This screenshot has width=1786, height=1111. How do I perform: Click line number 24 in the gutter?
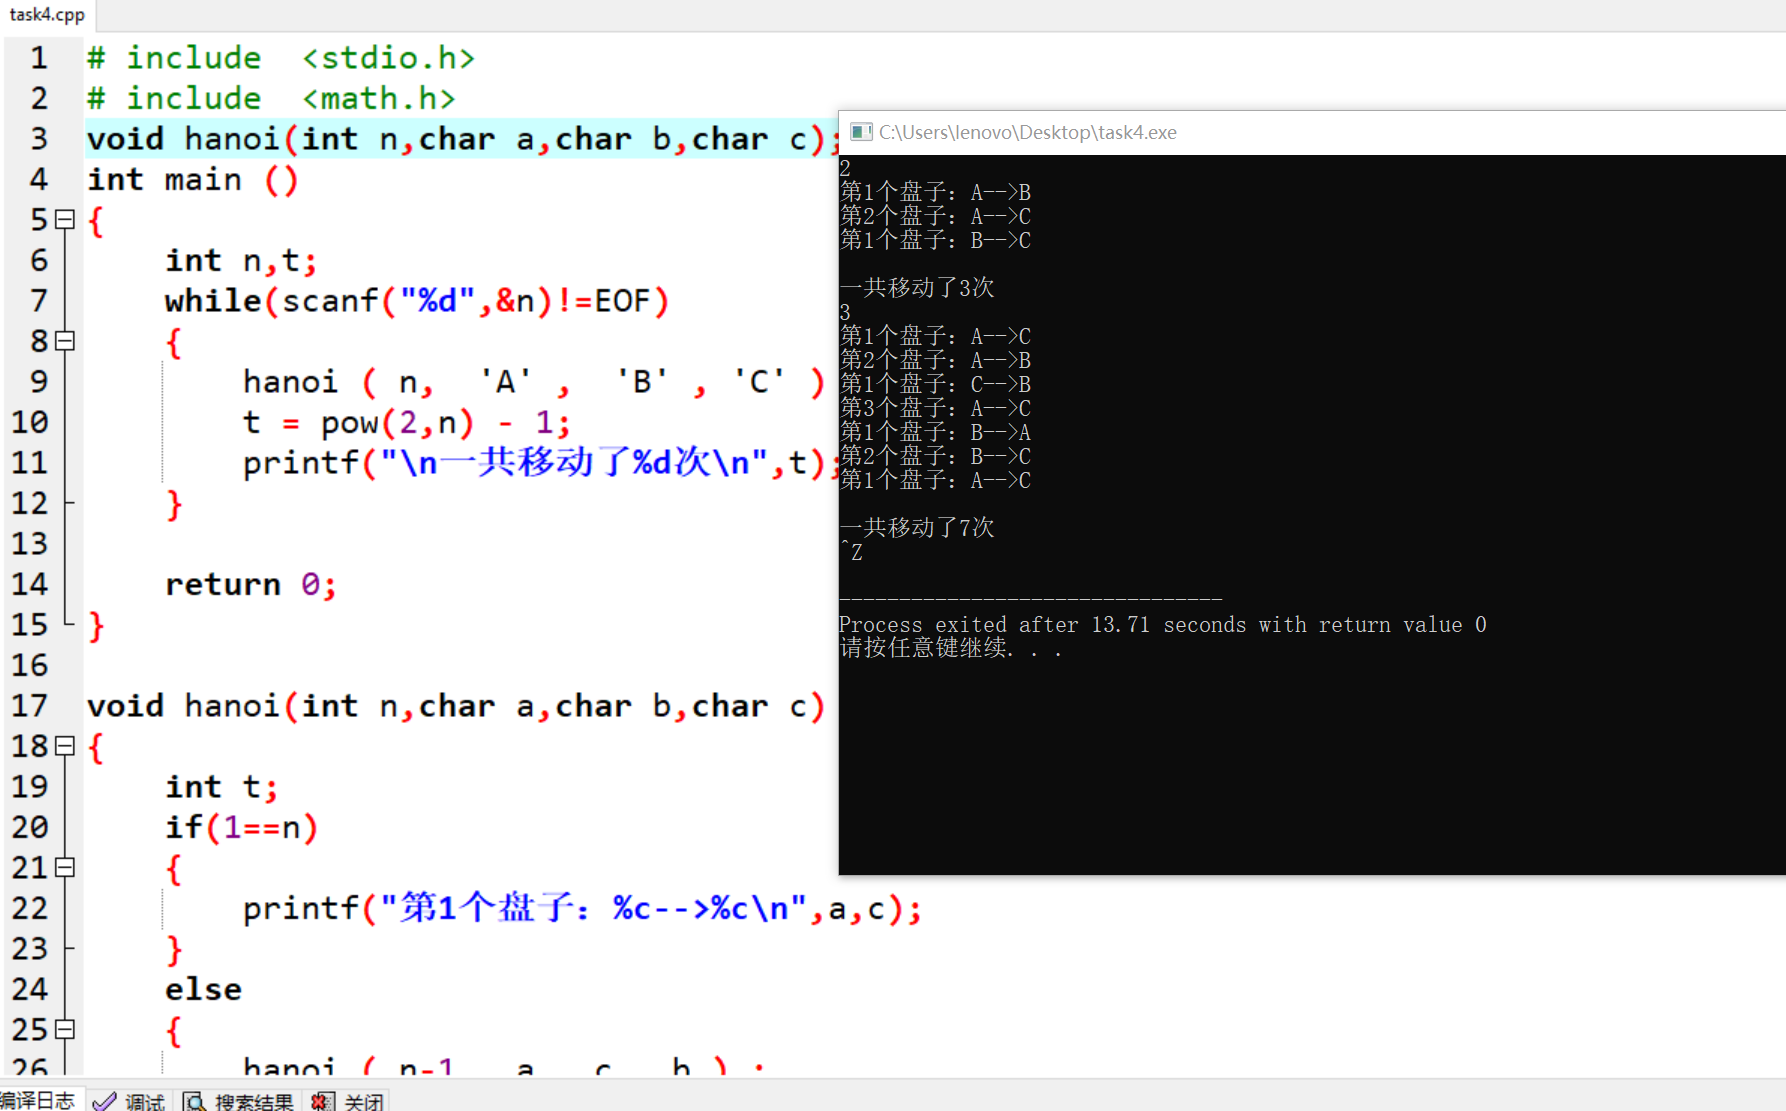(x=29, y=989)
